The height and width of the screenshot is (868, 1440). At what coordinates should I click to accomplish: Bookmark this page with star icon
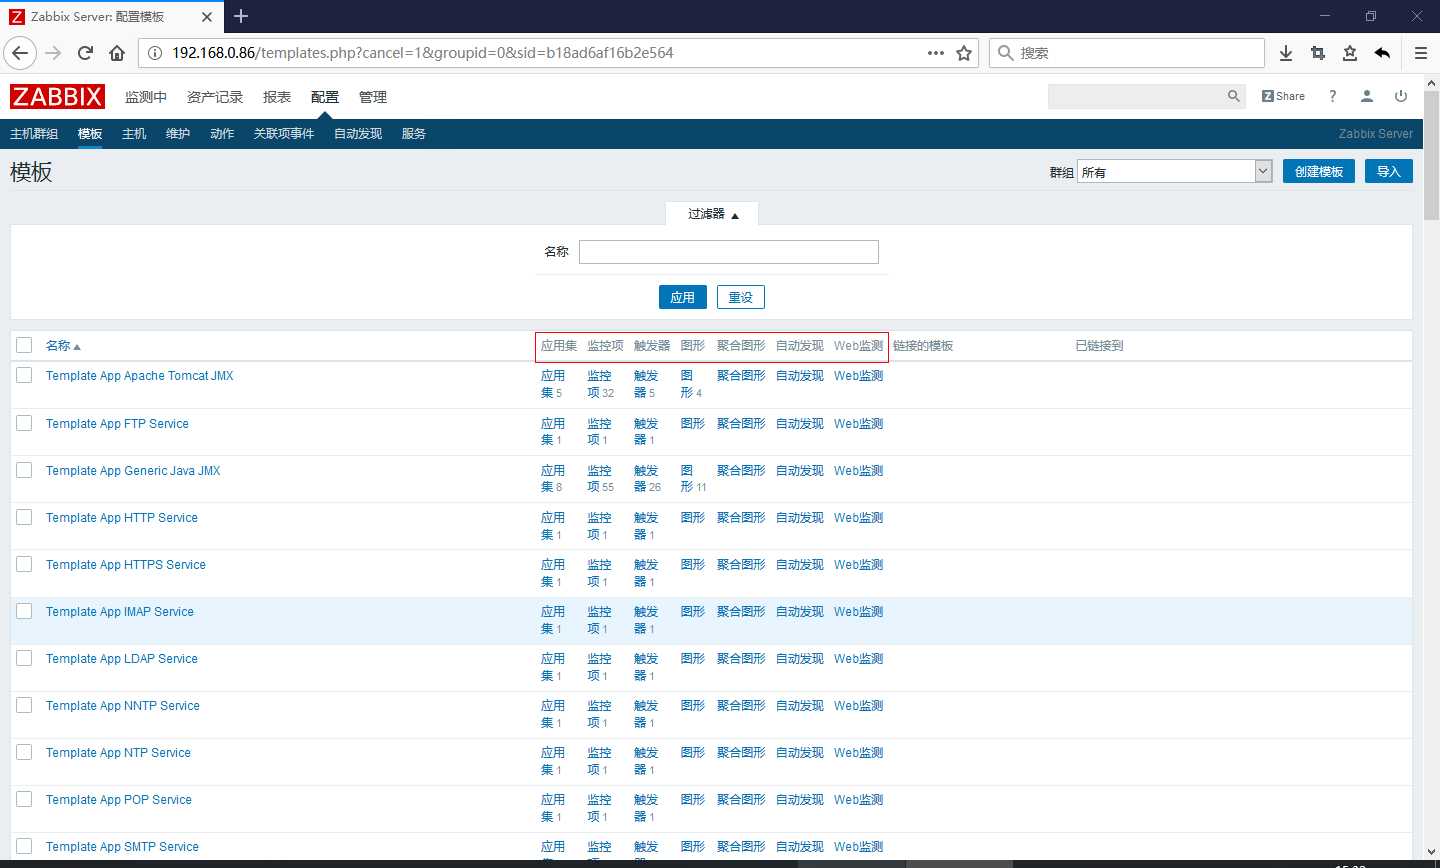(964, 53)
